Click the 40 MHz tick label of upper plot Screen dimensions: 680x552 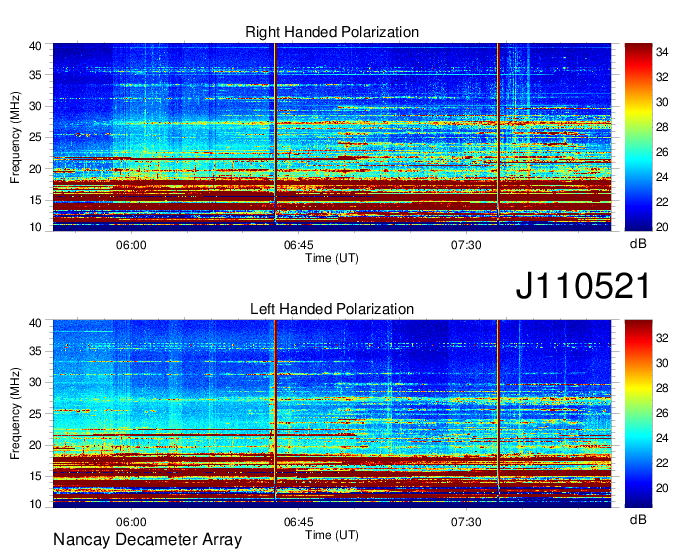(x=35, y=46)
